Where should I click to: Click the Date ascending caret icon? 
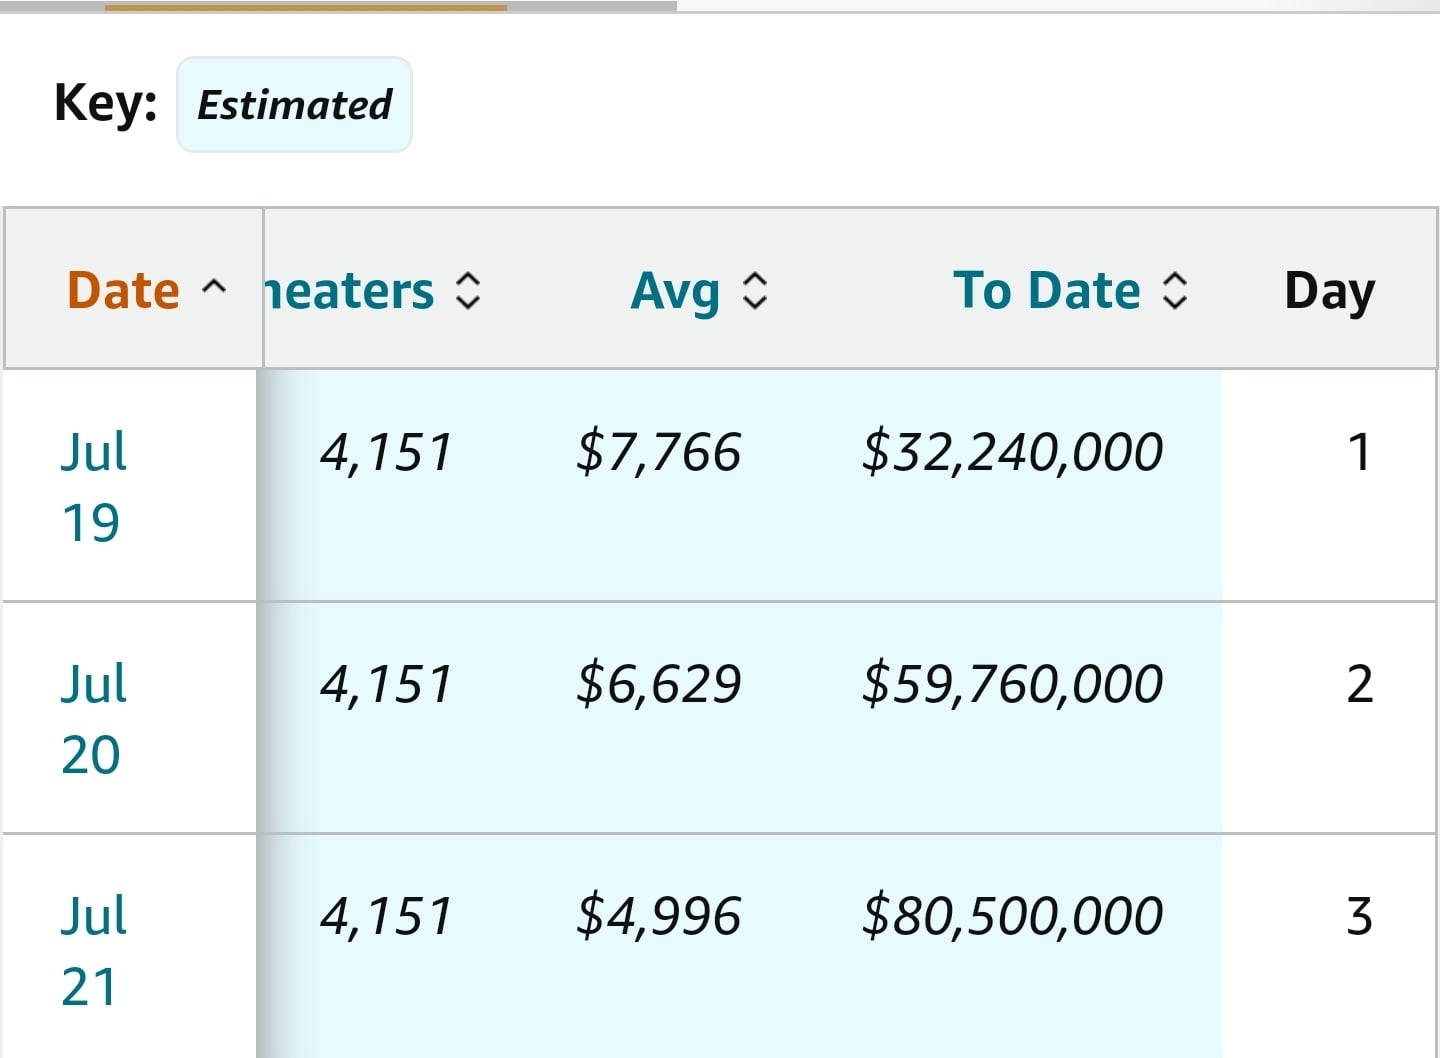(x=214, y=288)
